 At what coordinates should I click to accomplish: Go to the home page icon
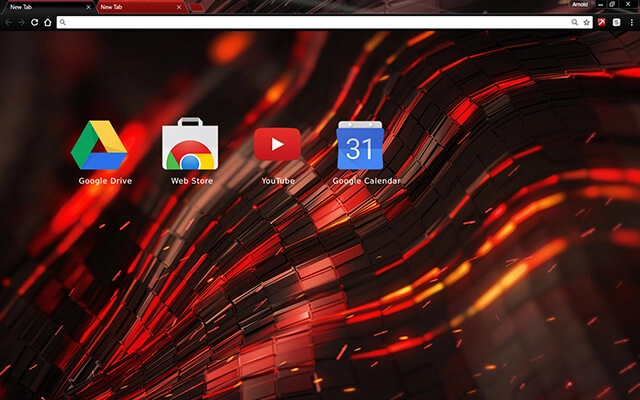48,22
